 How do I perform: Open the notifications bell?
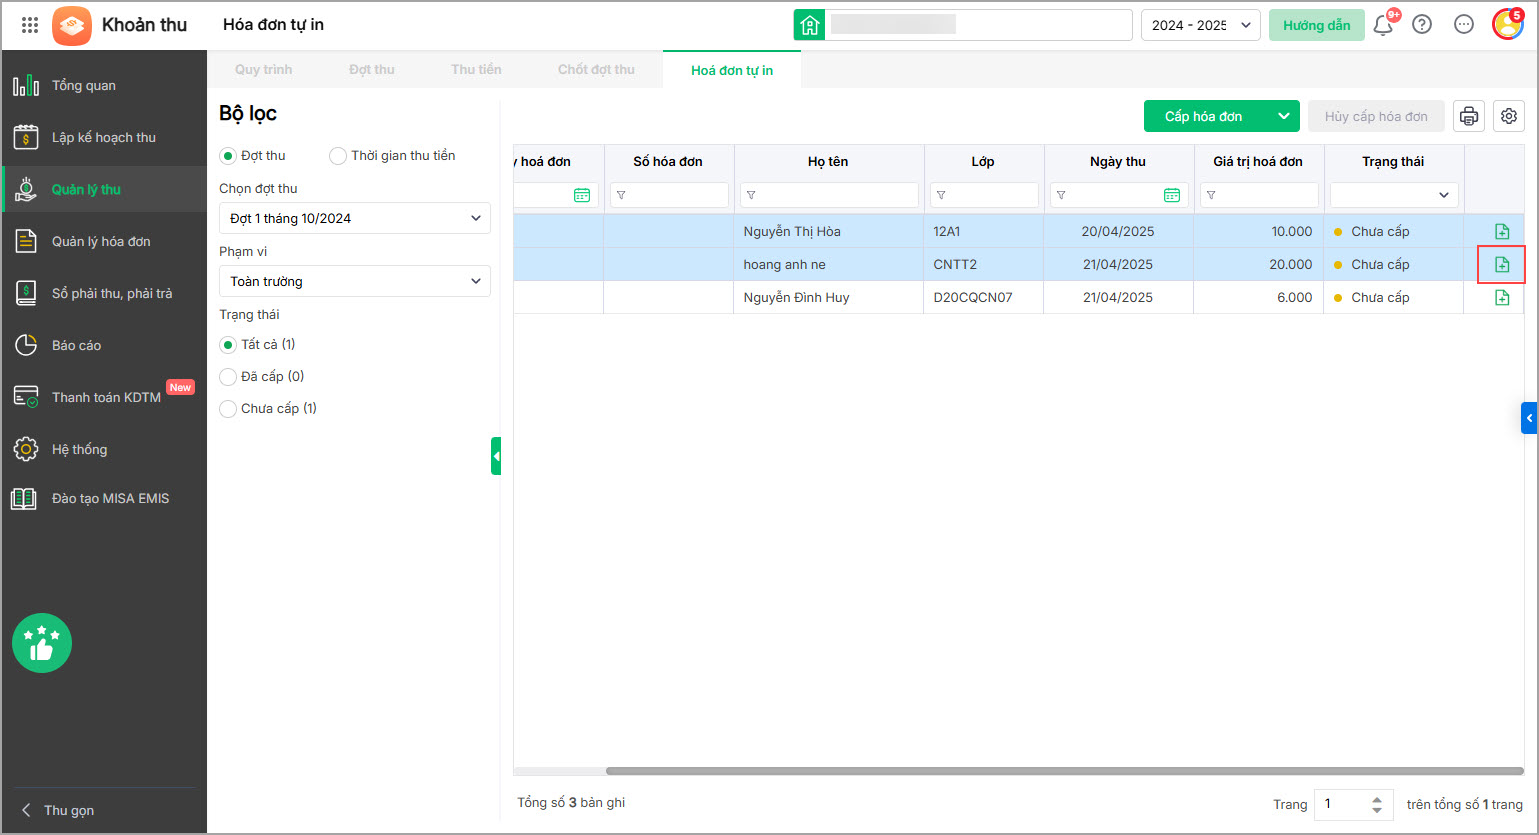(x=1384, y=25)
